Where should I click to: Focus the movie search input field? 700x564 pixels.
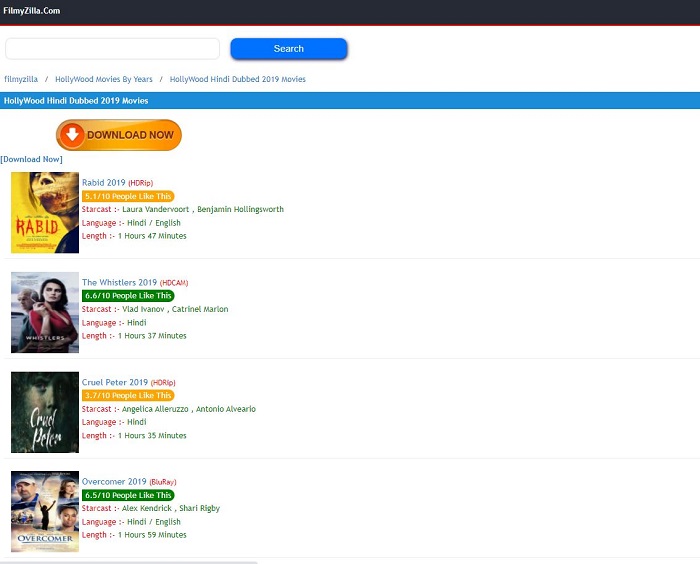click(112, 49)
